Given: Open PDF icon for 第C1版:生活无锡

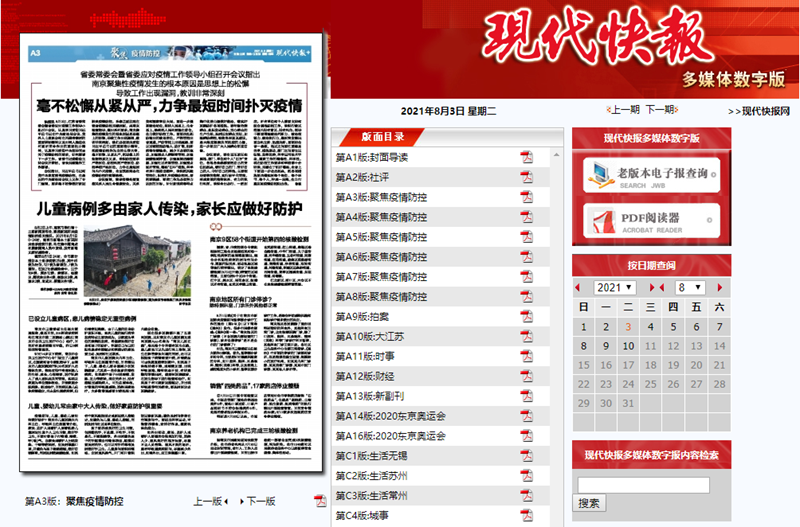Looking at the screenshot, I should coord(527,456).
